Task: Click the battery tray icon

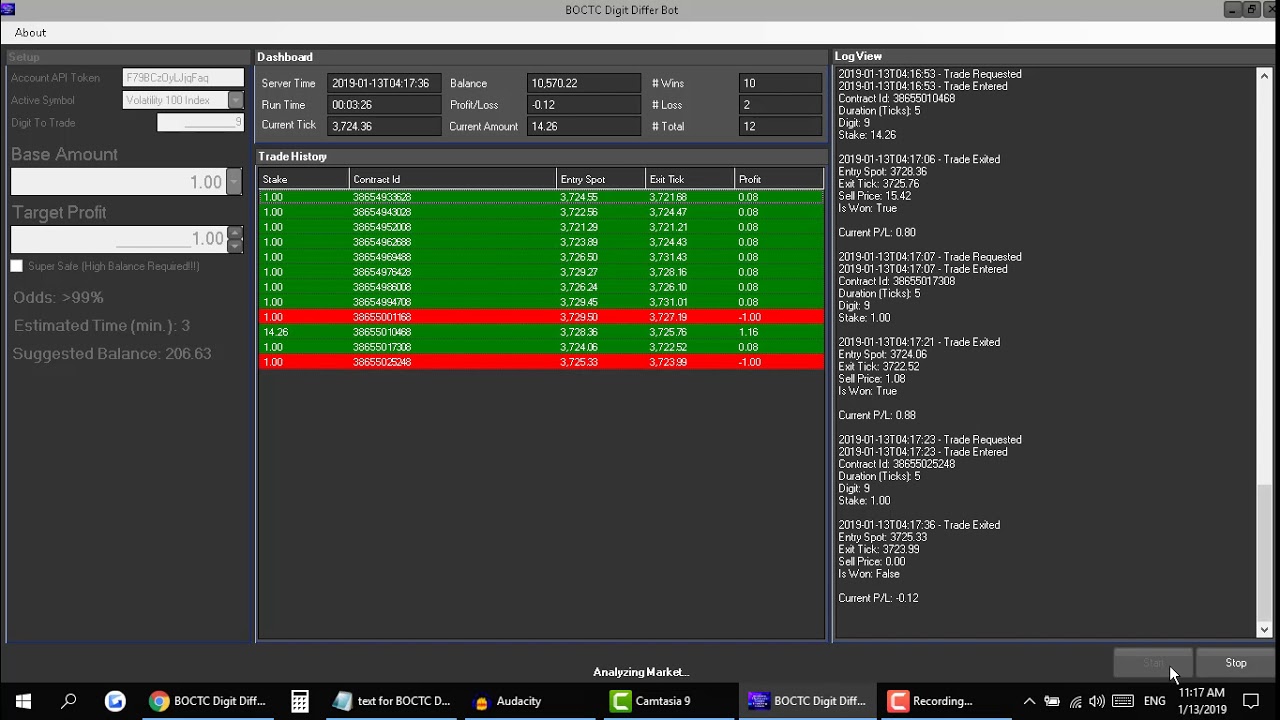Action: 1052,701
